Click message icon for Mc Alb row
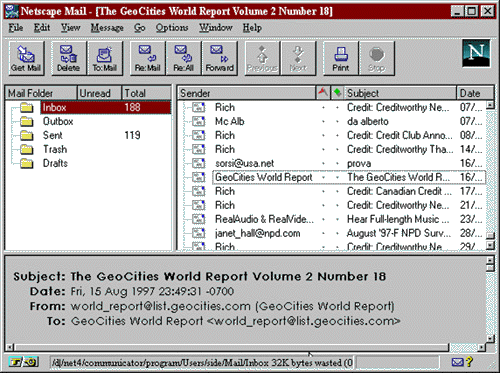Image resolution: width=500 pixels, height=373 pixels. click(199, 121)
